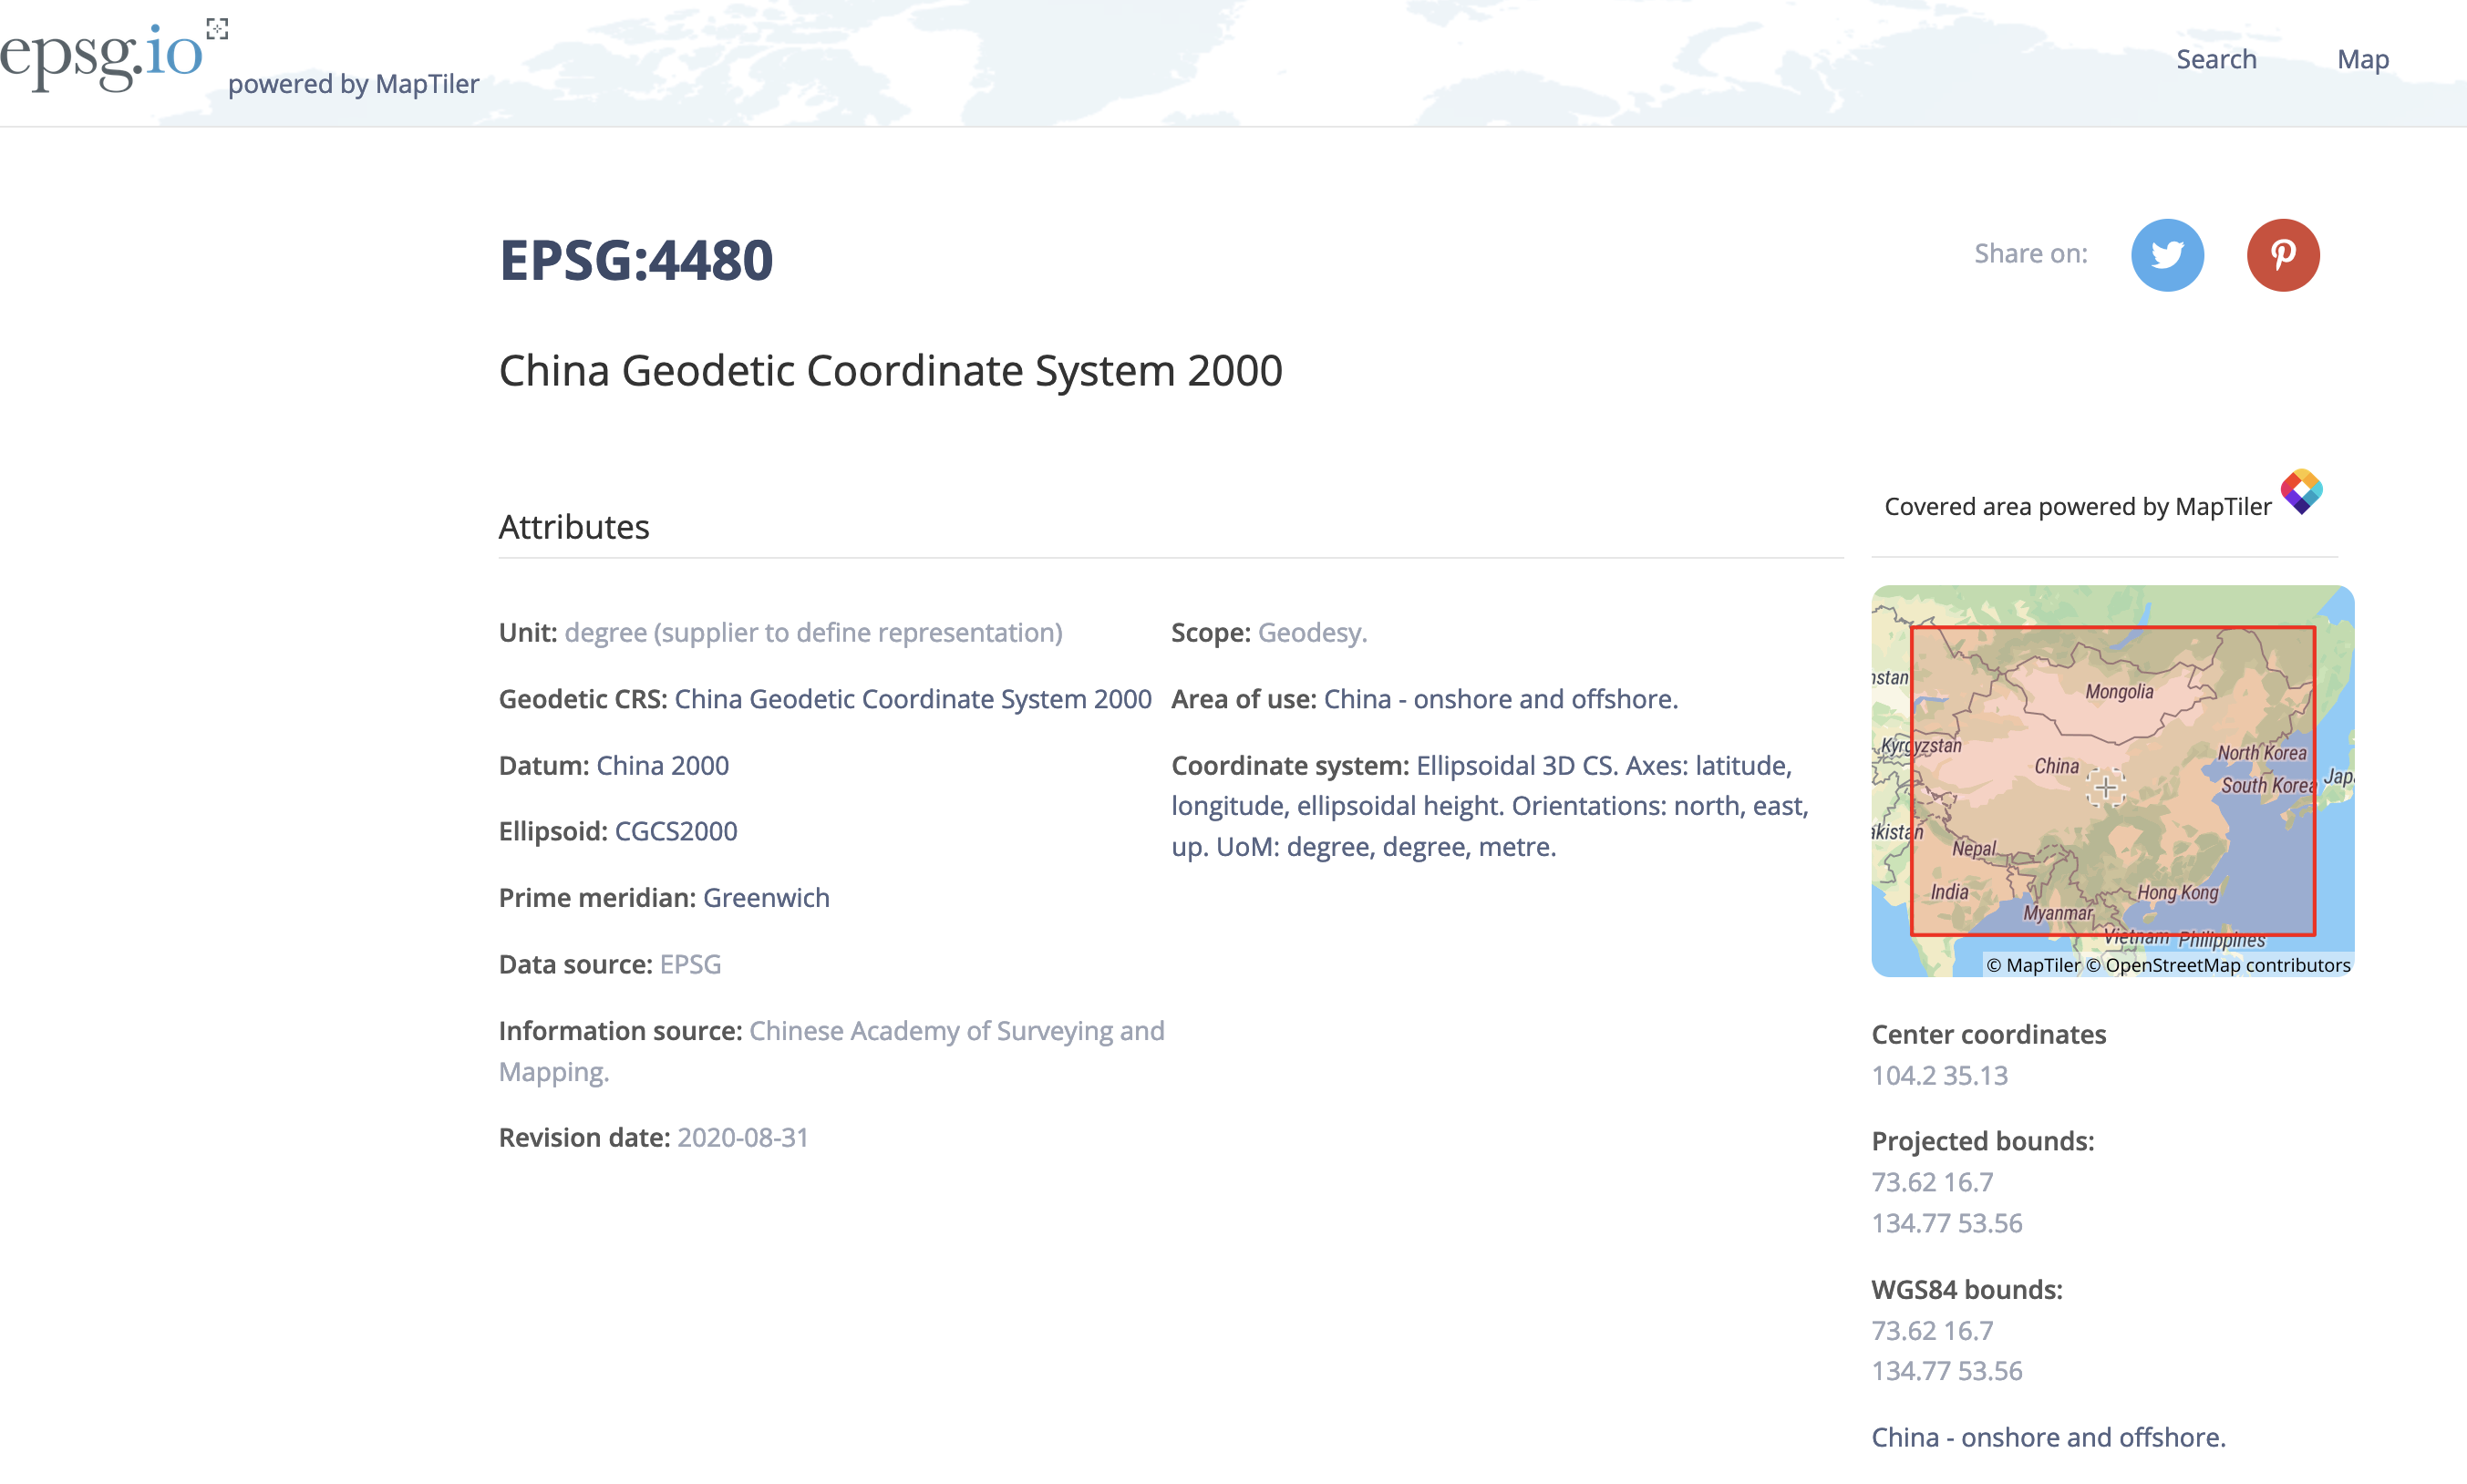
Task: Open the China 2000 datum link
Action: tap(662, 765)
